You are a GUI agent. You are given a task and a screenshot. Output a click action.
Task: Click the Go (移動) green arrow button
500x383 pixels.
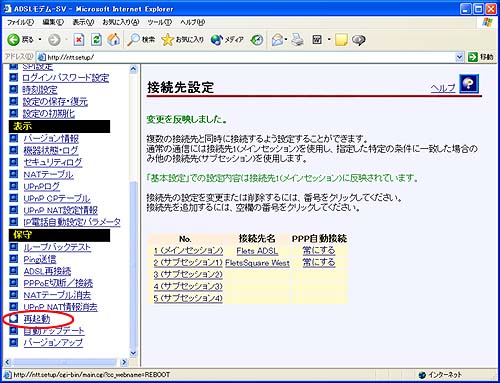click(480, 57)
